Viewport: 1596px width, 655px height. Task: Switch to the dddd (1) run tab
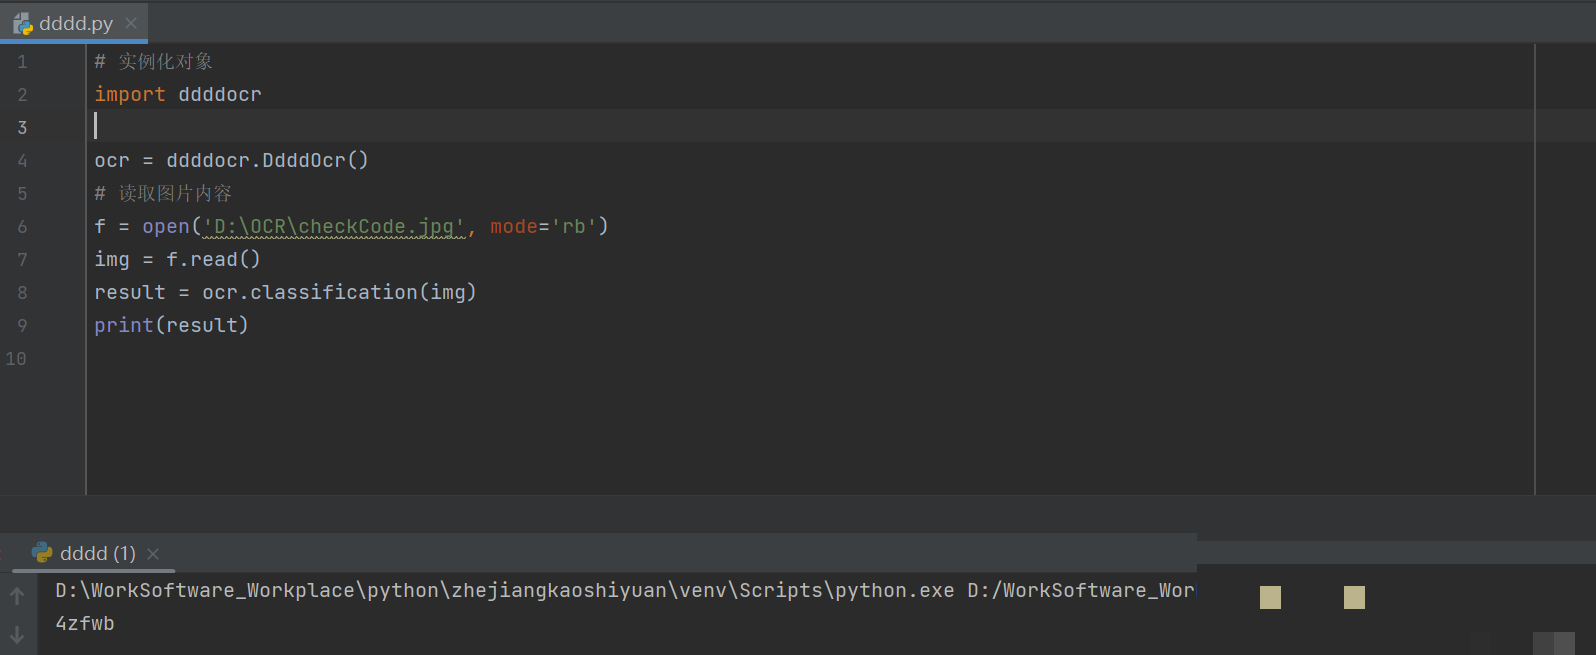[97, 553]
